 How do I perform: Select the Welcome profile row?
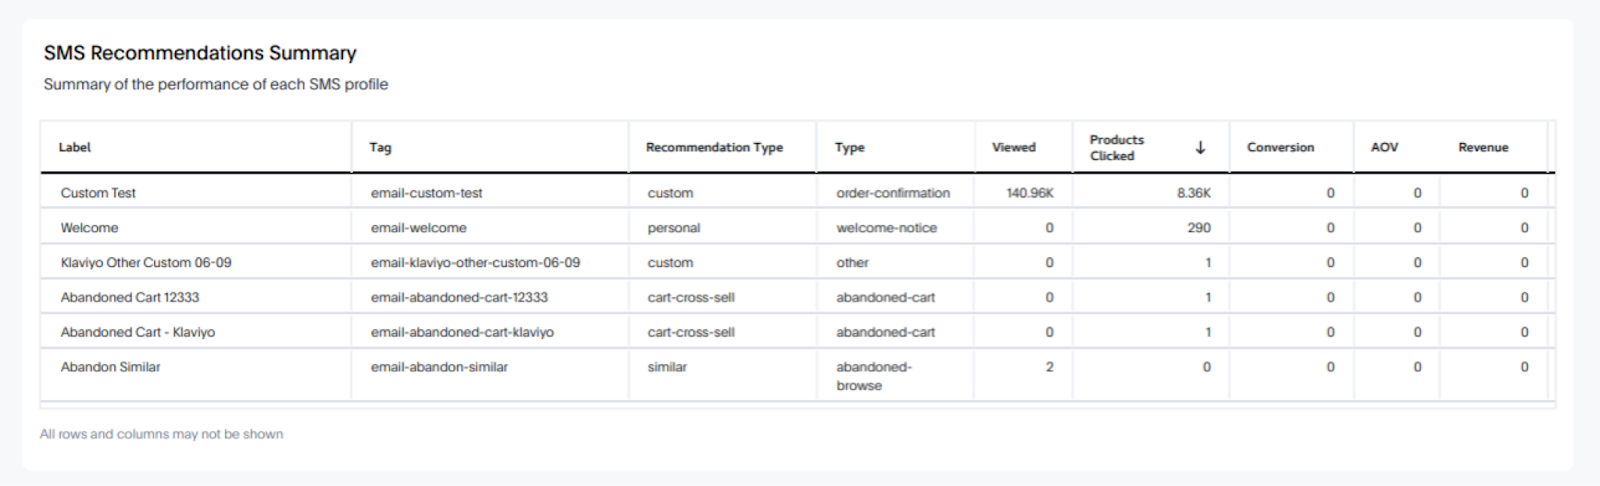(x=89, y=228)
